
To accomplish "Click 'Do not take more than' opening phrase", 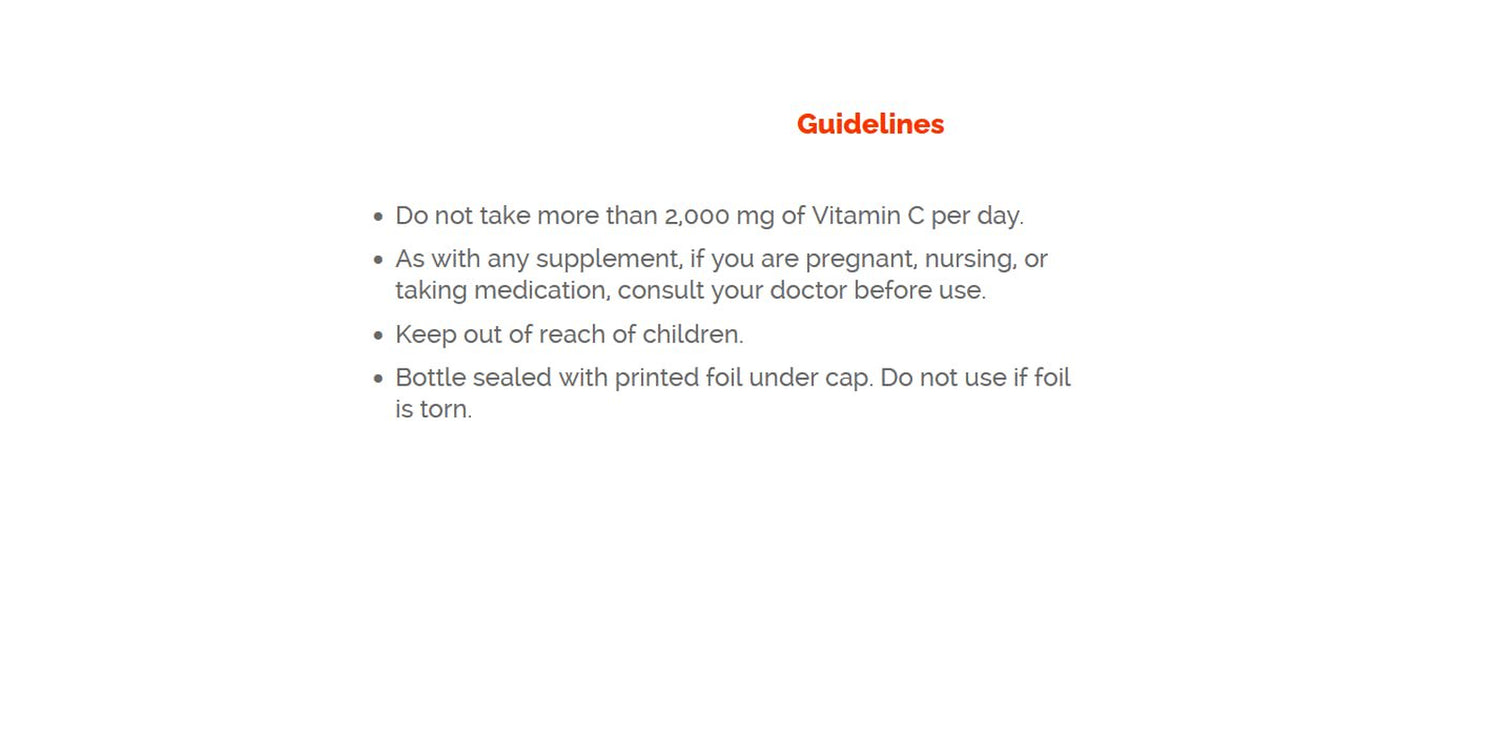I will point(526,215).
